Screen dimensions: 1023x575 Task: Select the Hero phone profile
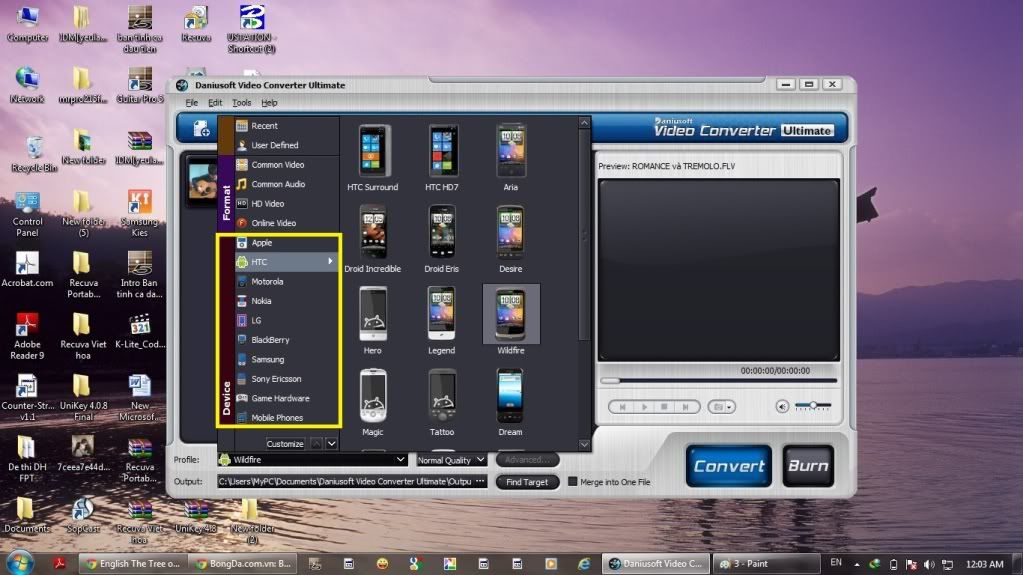[373, 321]
